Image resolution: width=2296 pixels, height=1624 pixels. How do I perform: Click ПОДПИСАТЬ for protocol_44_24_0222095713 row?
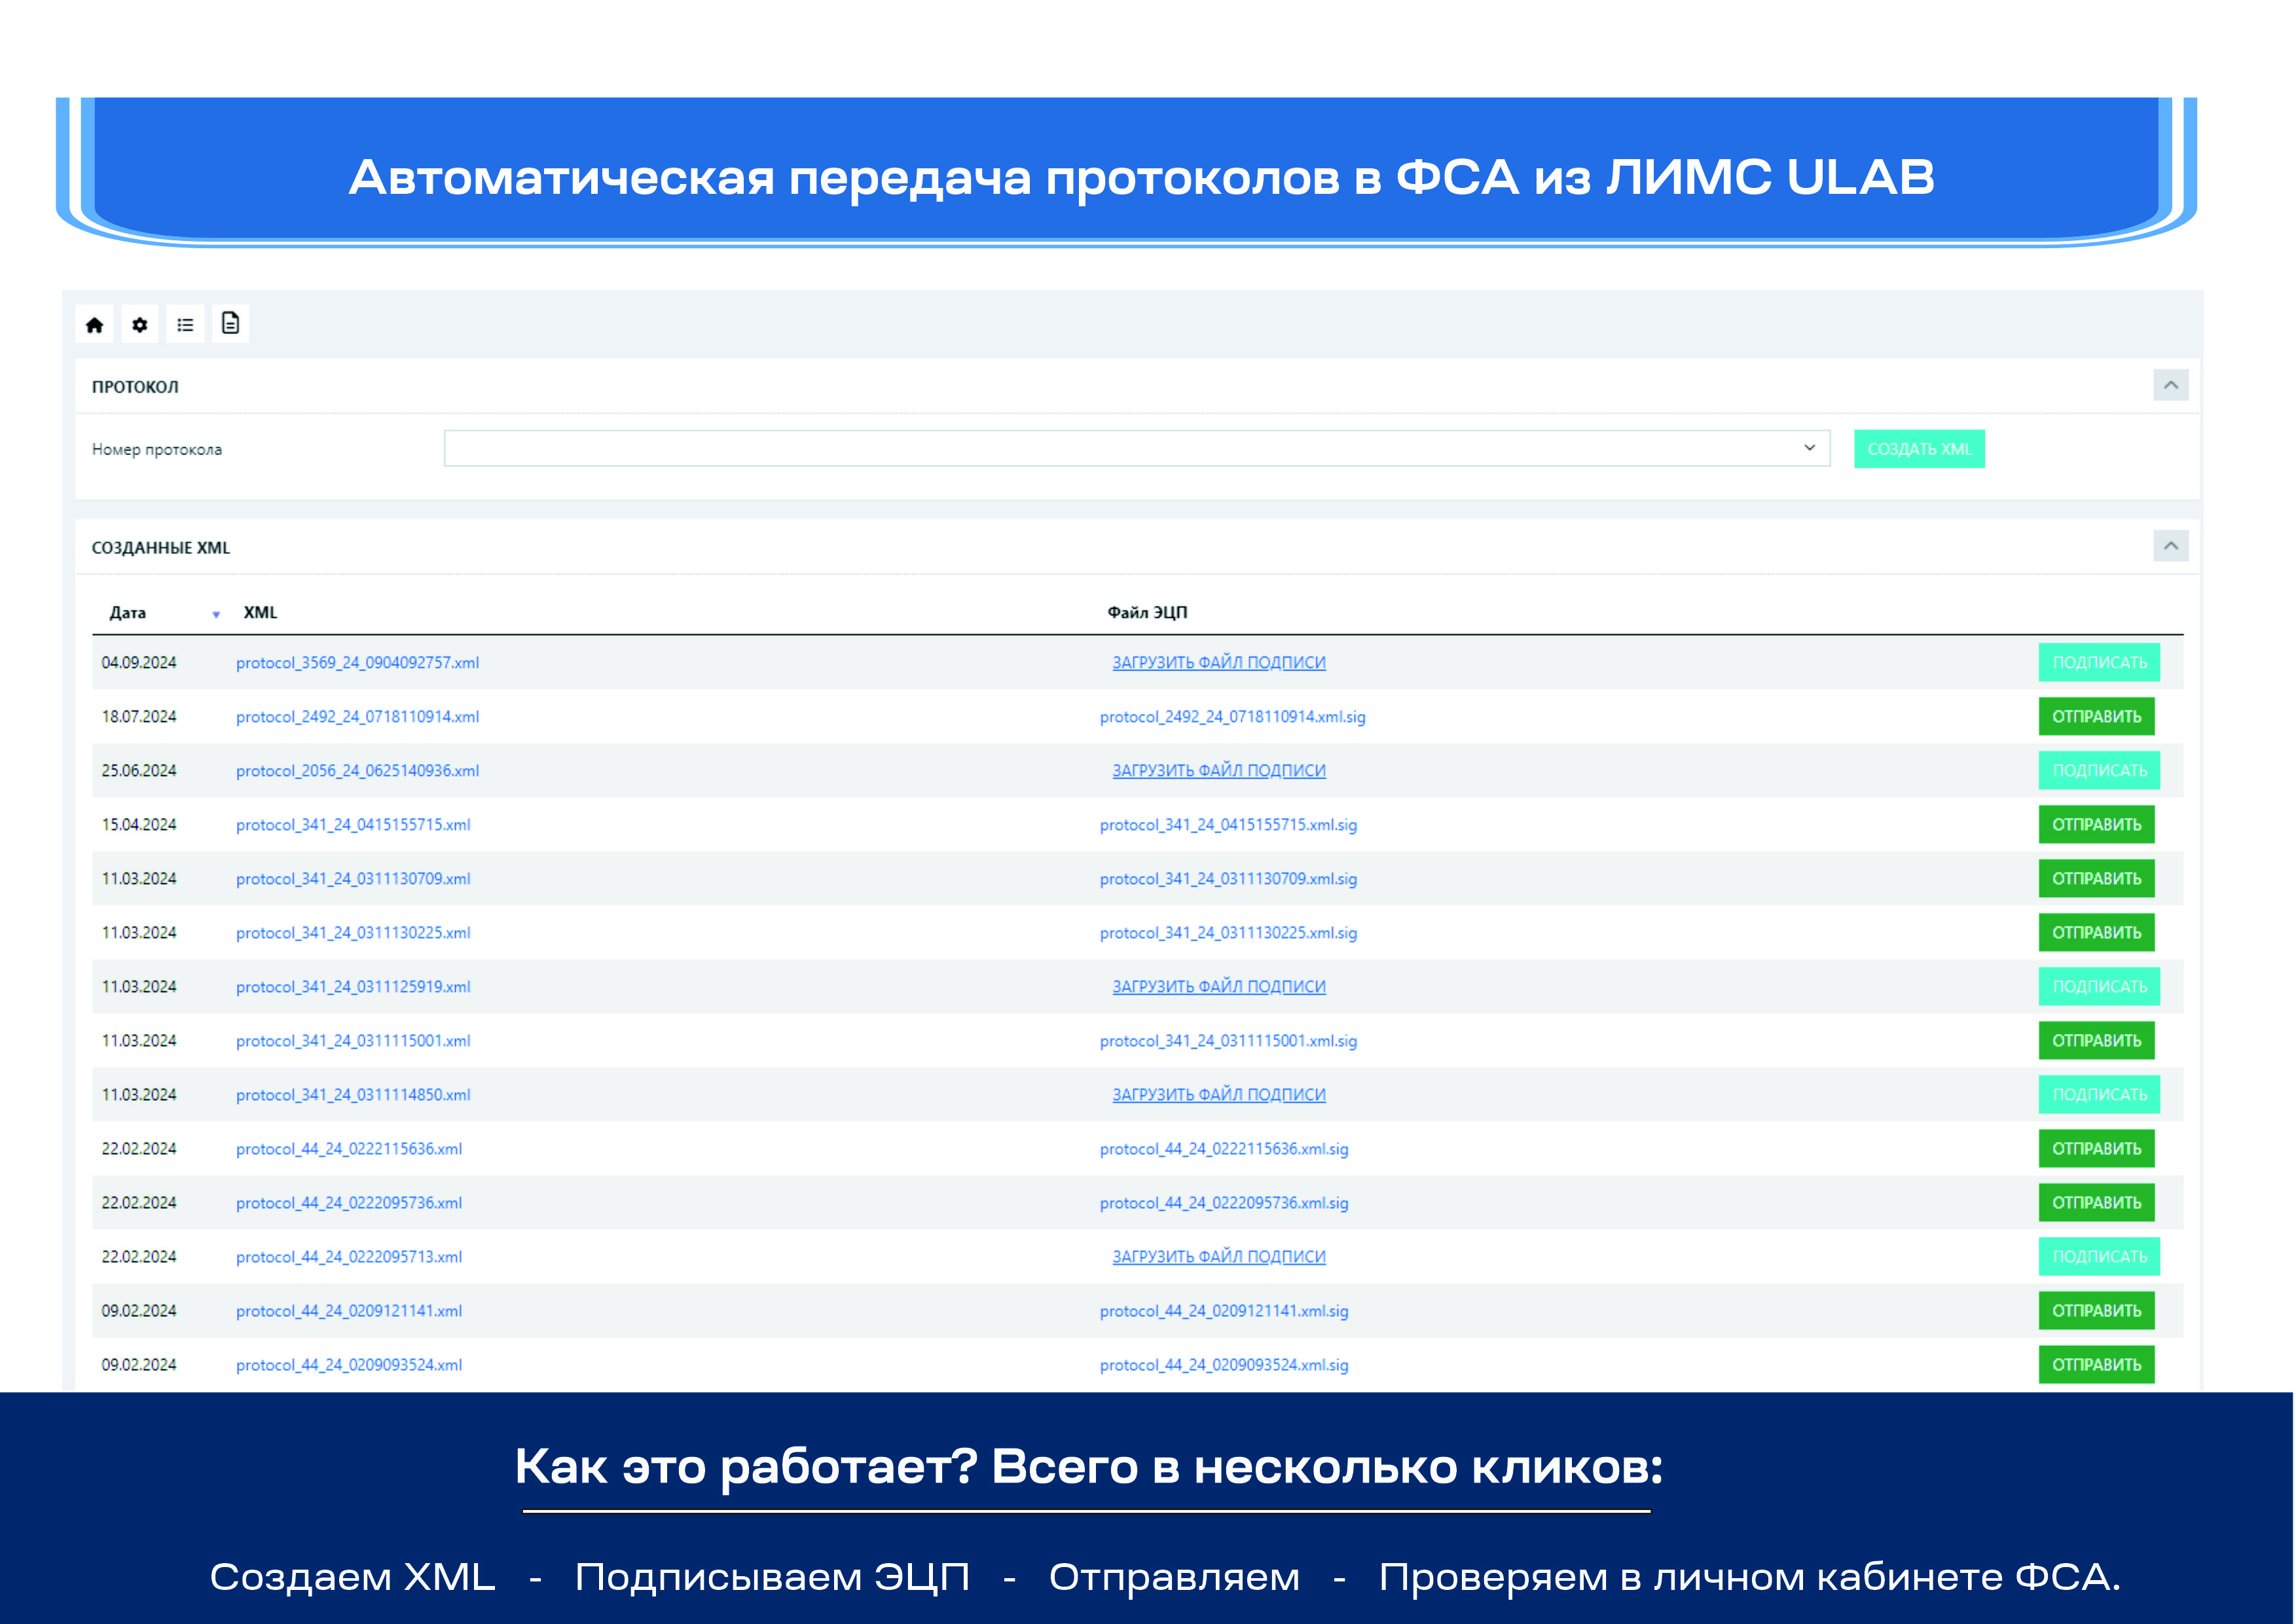[x=2098, y=1256]
